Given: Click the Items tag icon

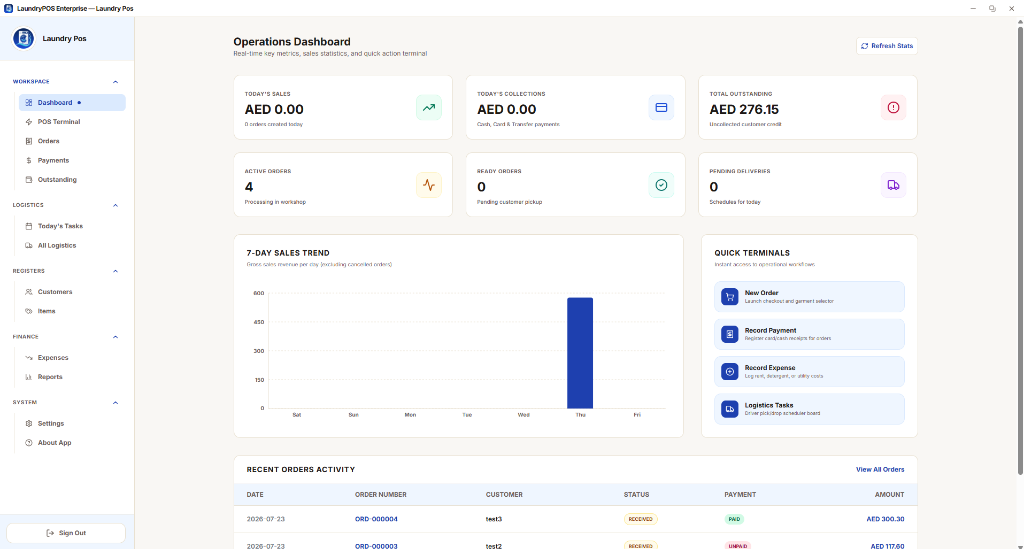Looking at the screenshot, I should coord(29,311).
